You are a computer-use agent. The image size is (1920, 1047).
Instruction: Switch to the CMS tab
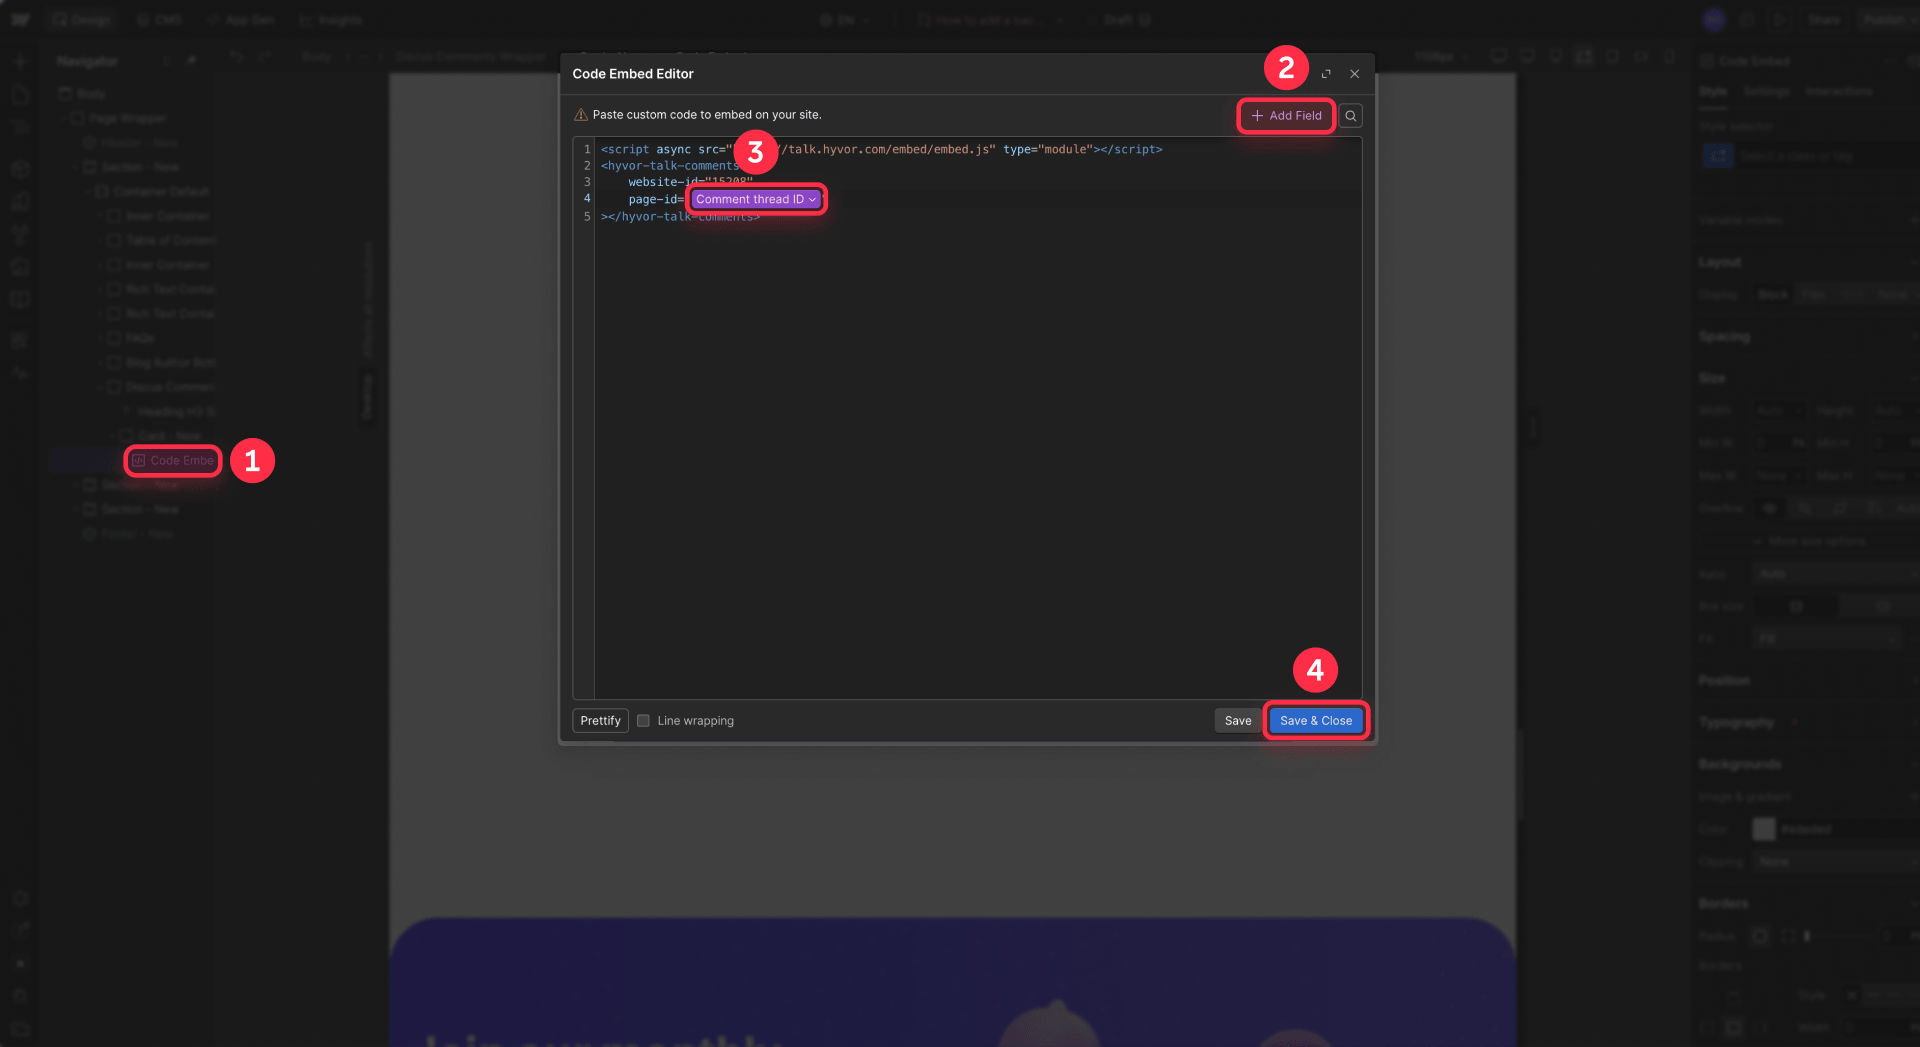158,20
